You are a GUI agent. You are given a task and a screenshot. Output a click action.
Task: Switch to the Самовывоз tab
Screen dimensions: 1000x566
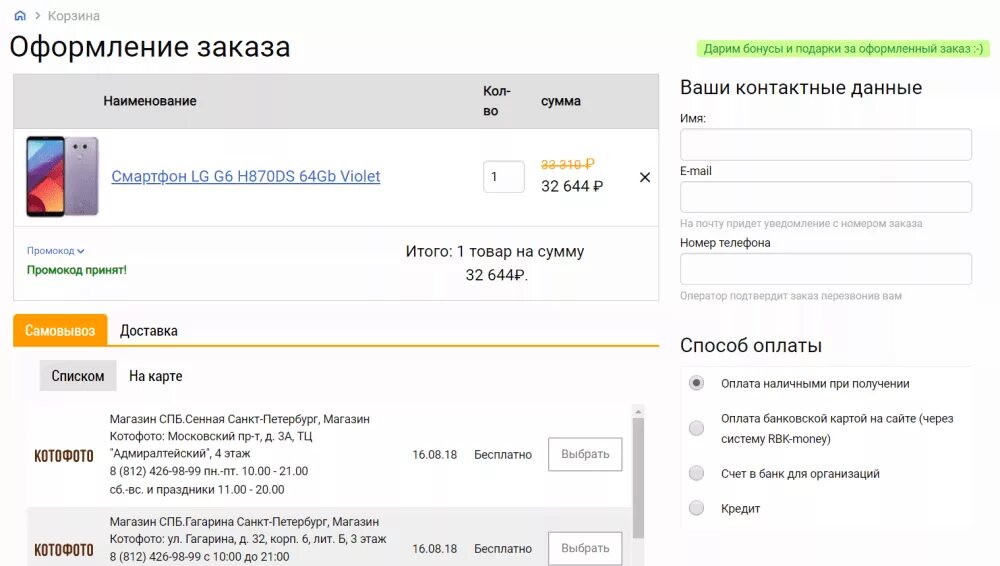(60, 331)
